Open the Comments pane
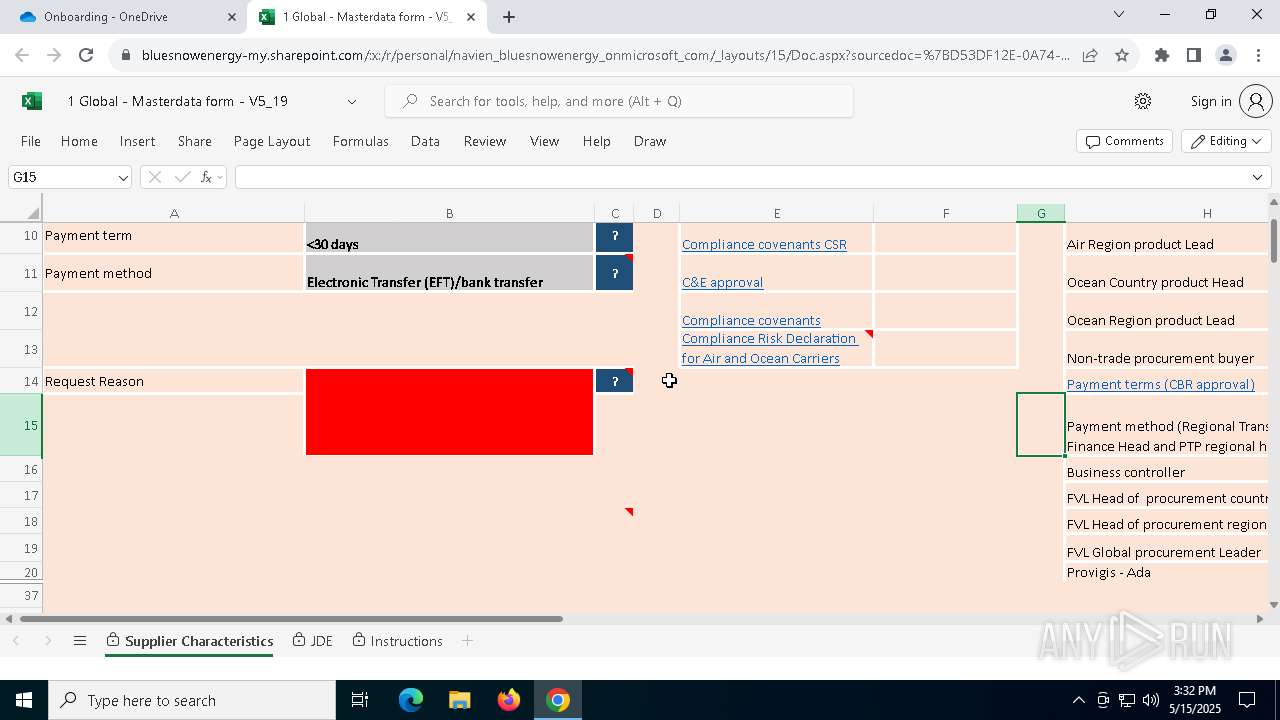Screen dimensions: 1280x720 click(1125, 141)
